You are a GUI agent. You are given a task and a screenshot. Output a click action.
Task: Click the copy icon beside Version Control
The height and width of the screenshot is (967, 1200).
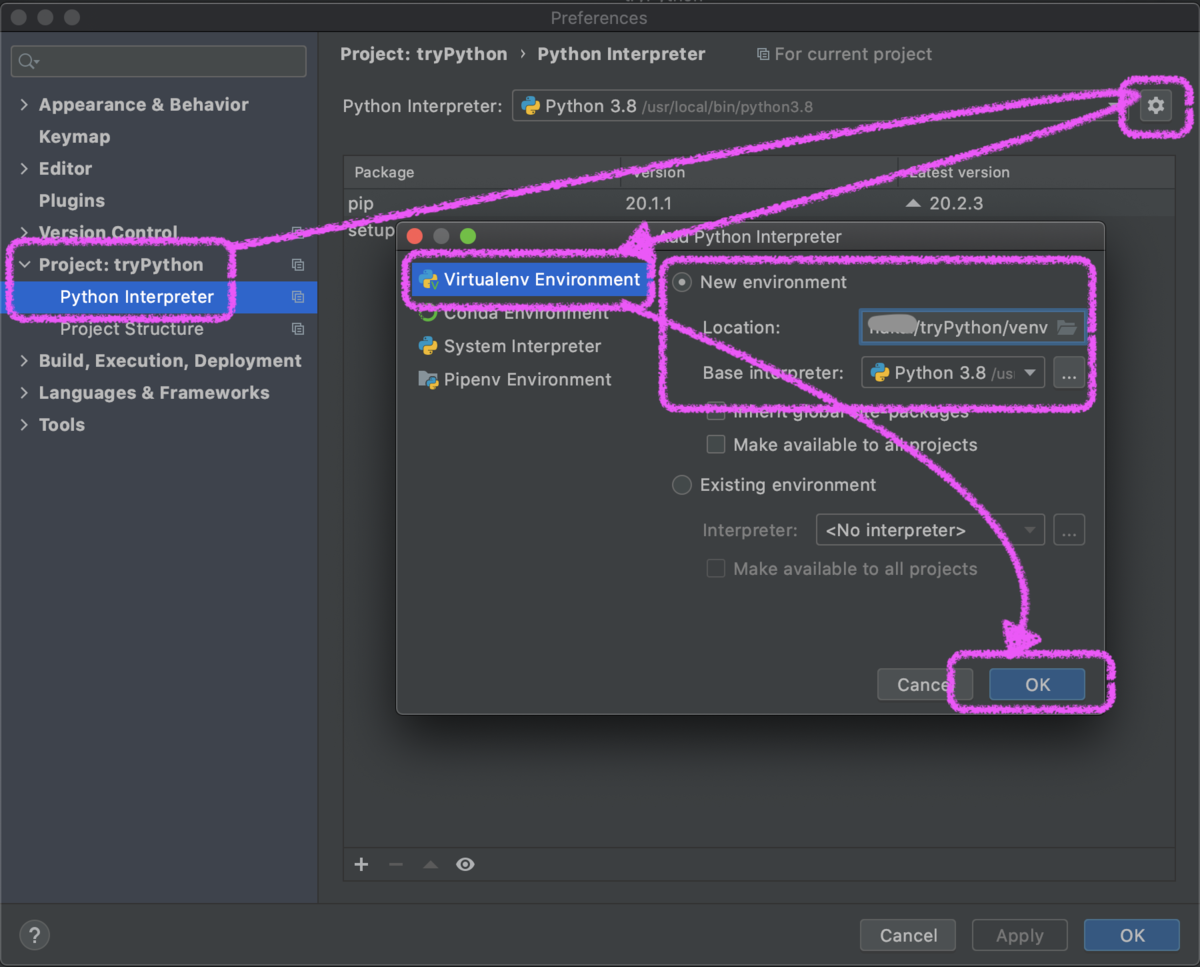pos(297,232)
